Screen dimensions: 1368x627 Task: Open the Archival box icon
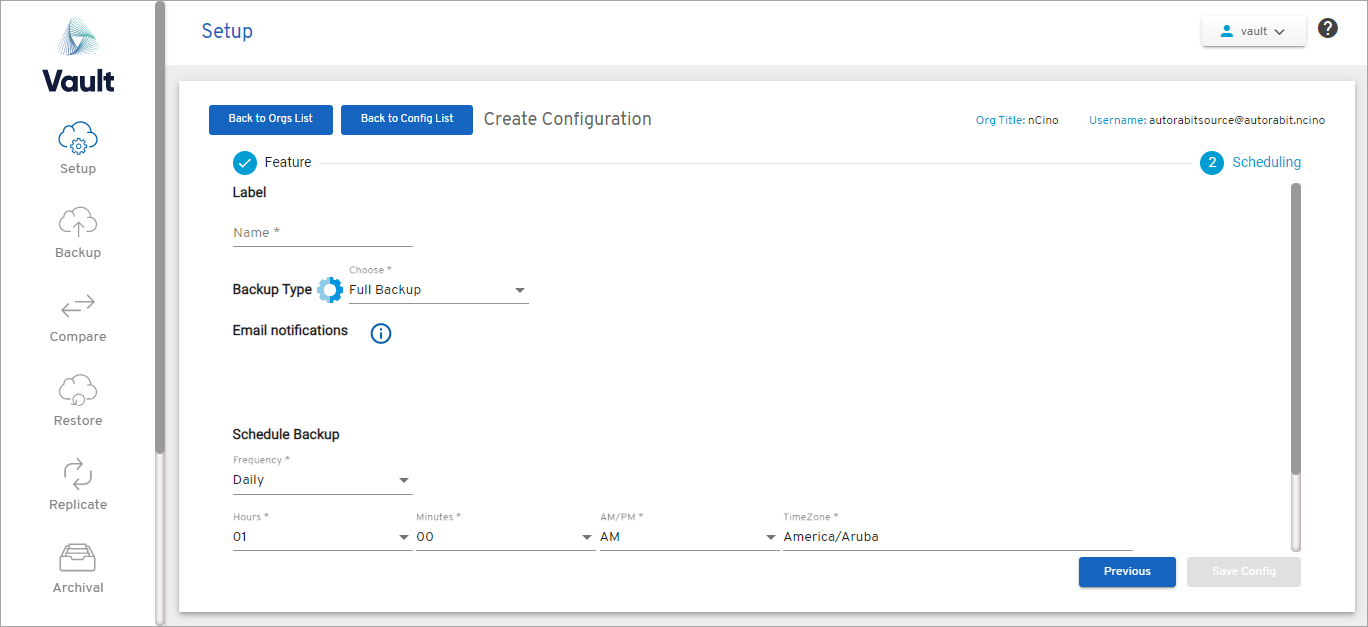78,558
